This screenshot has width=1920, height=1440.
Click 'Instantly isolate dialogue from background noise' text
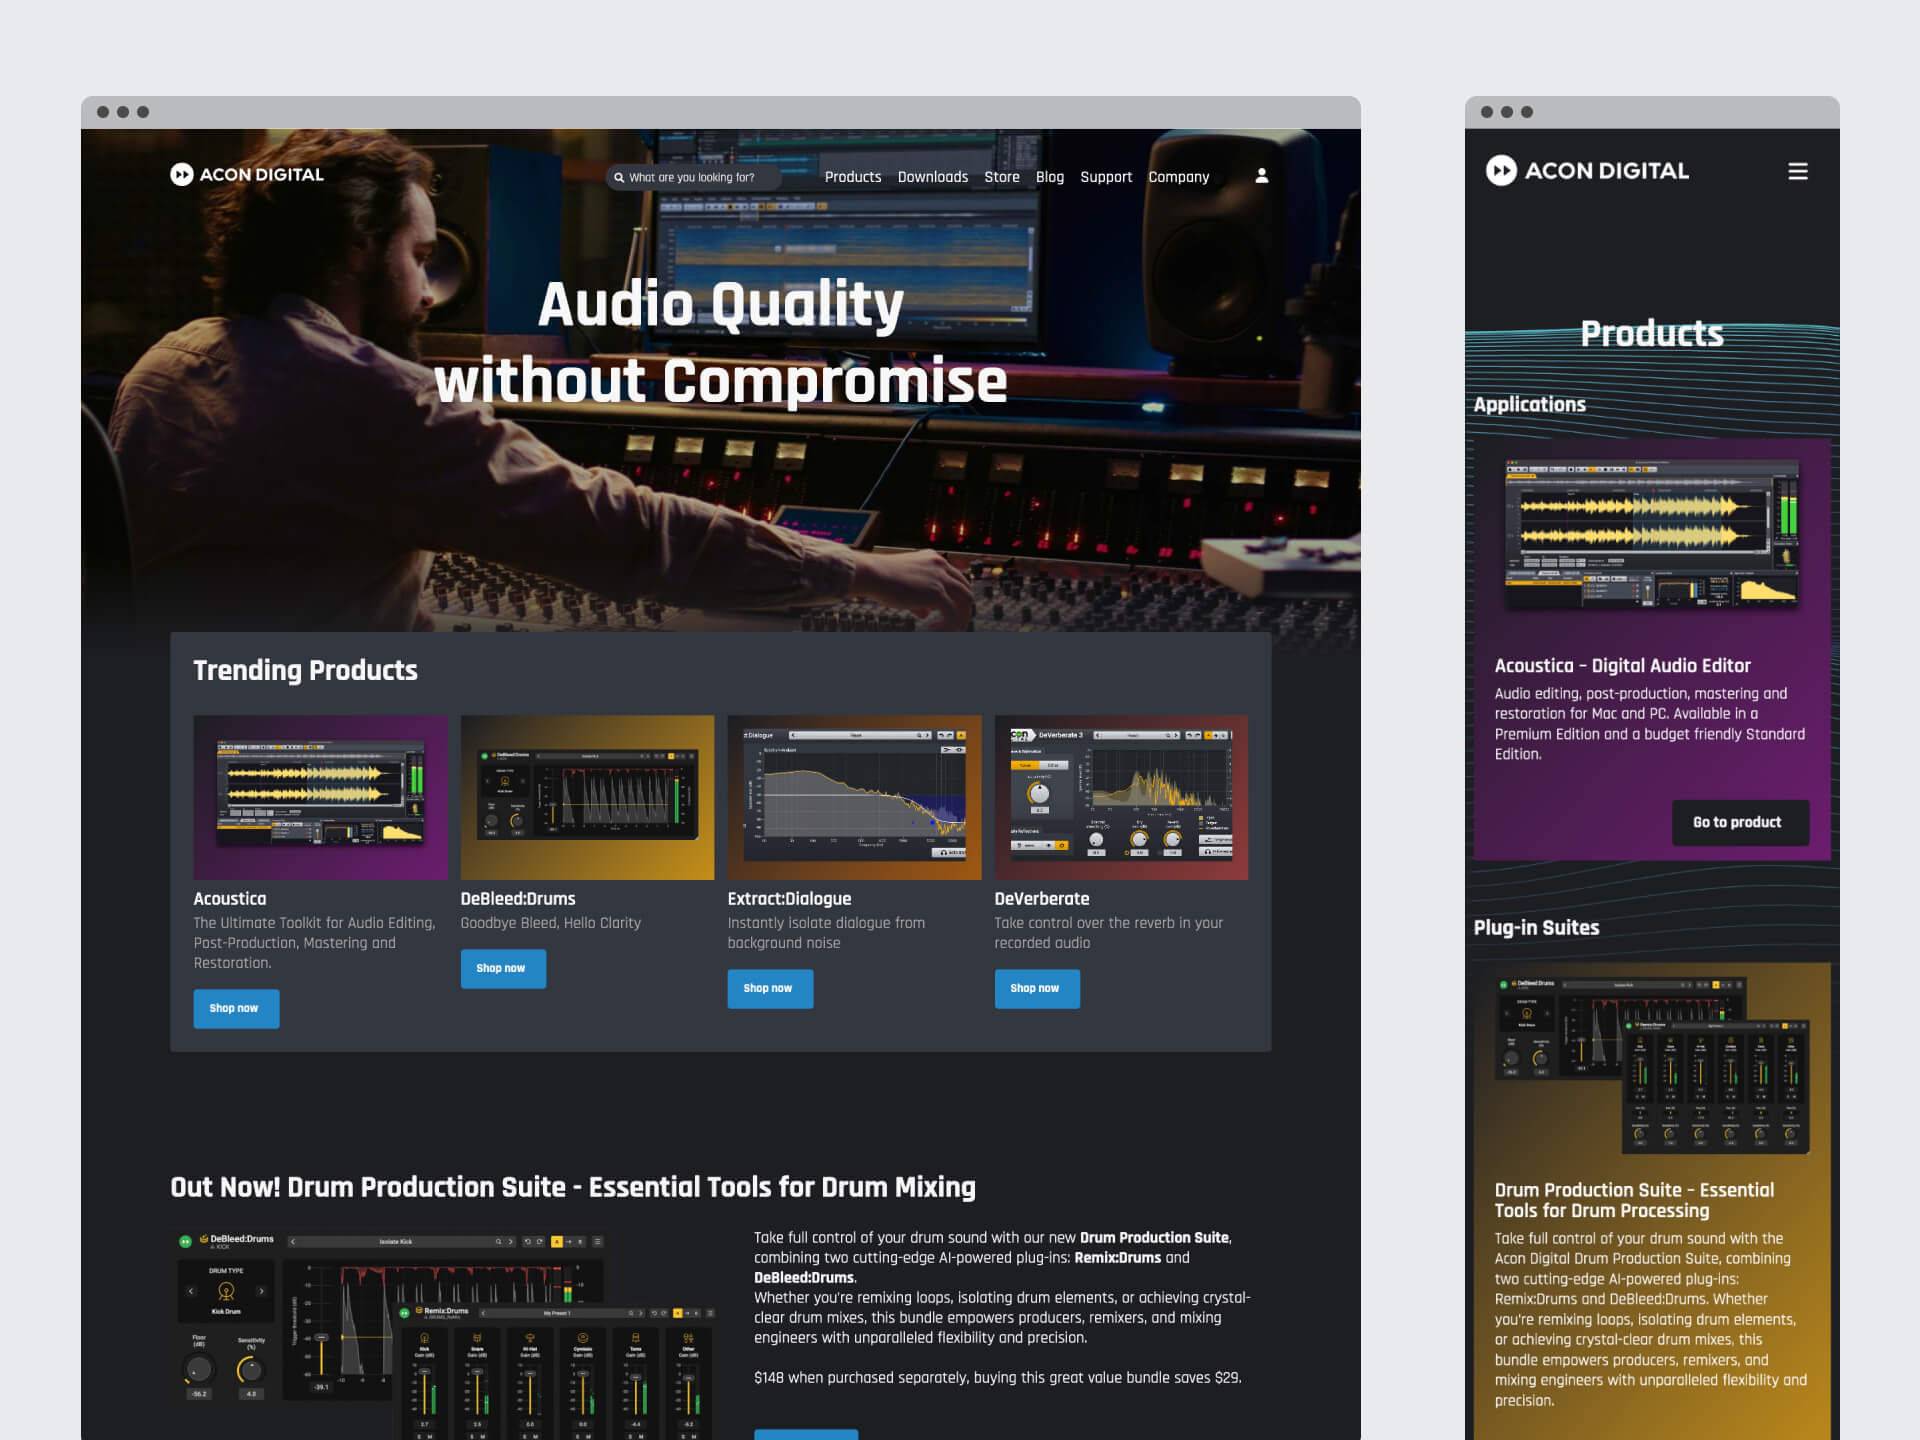pyautogui.click(x=826, y=933)
